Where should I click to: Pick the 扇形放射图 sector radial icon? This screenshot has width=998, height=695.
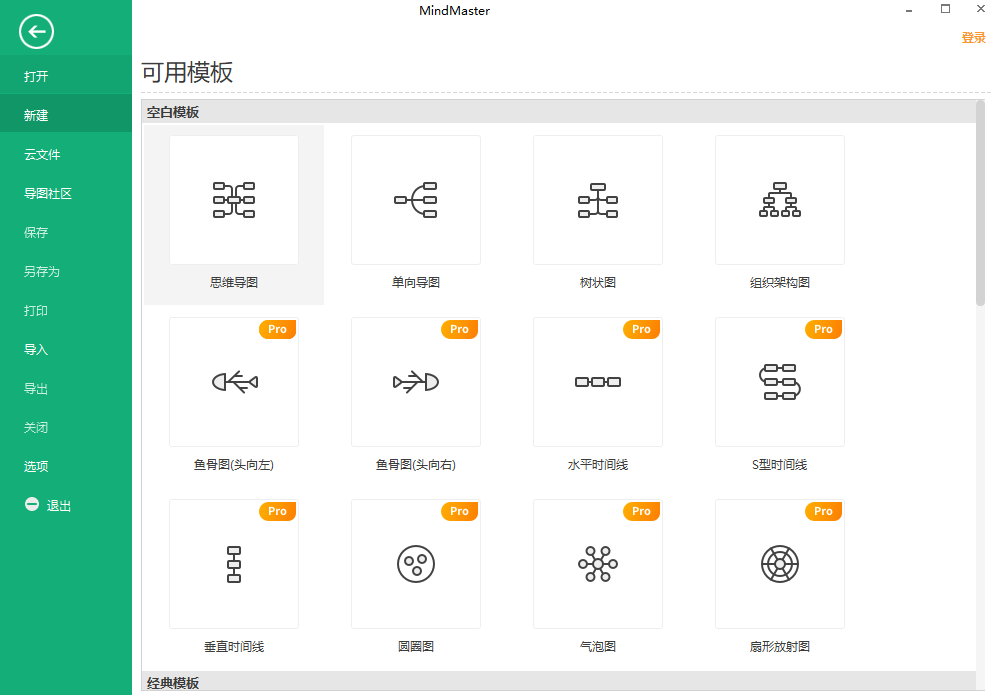click(x=780, y=564)
